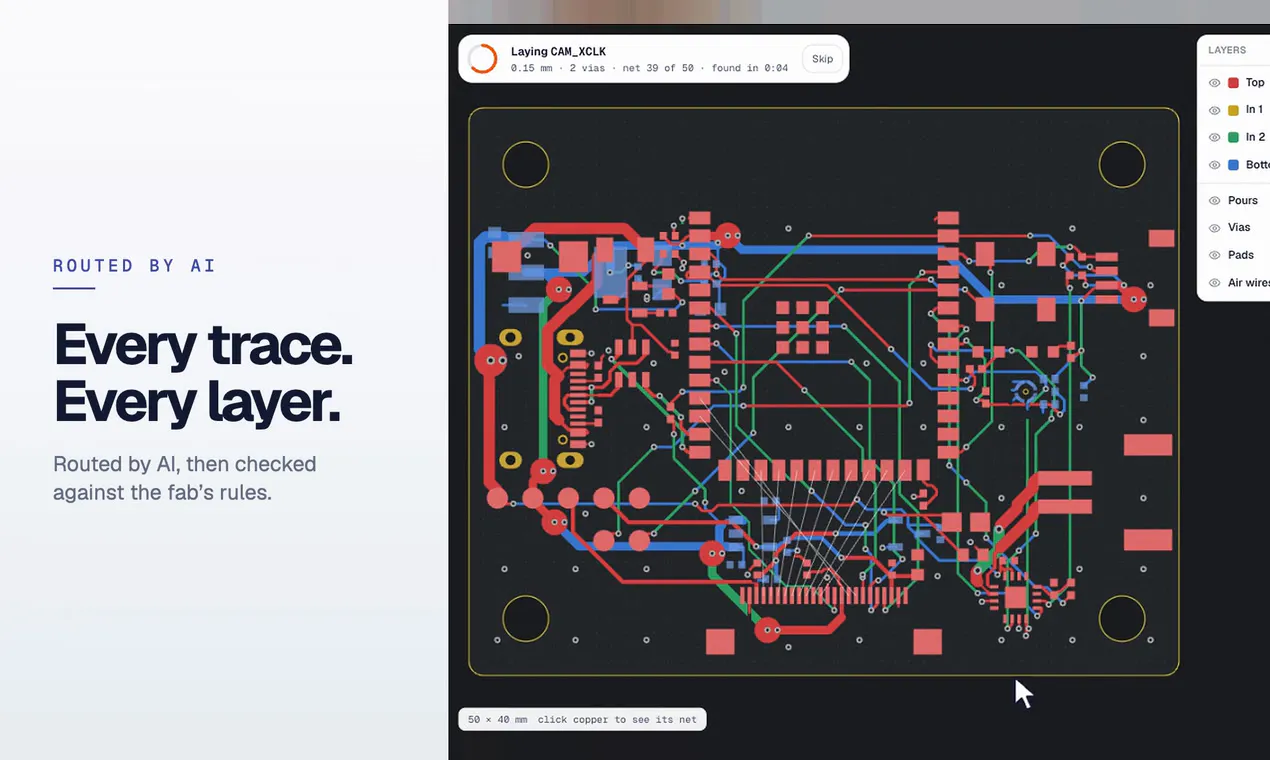This screenshot has height=760, width=1270.
Task: Toggle the Bottom layer eye icon
Action: point(1214,165)
